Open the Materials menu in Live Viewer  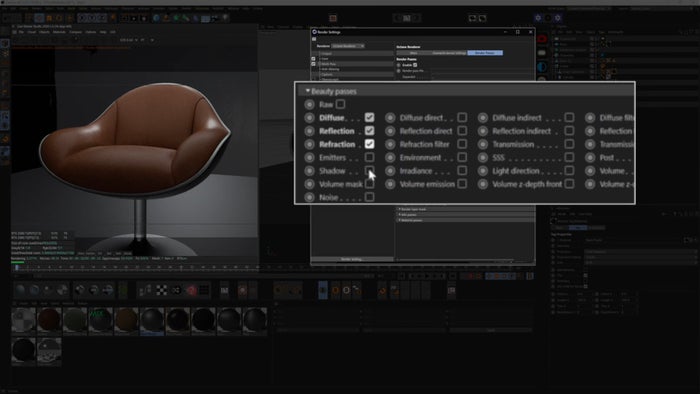coord(59,32)
